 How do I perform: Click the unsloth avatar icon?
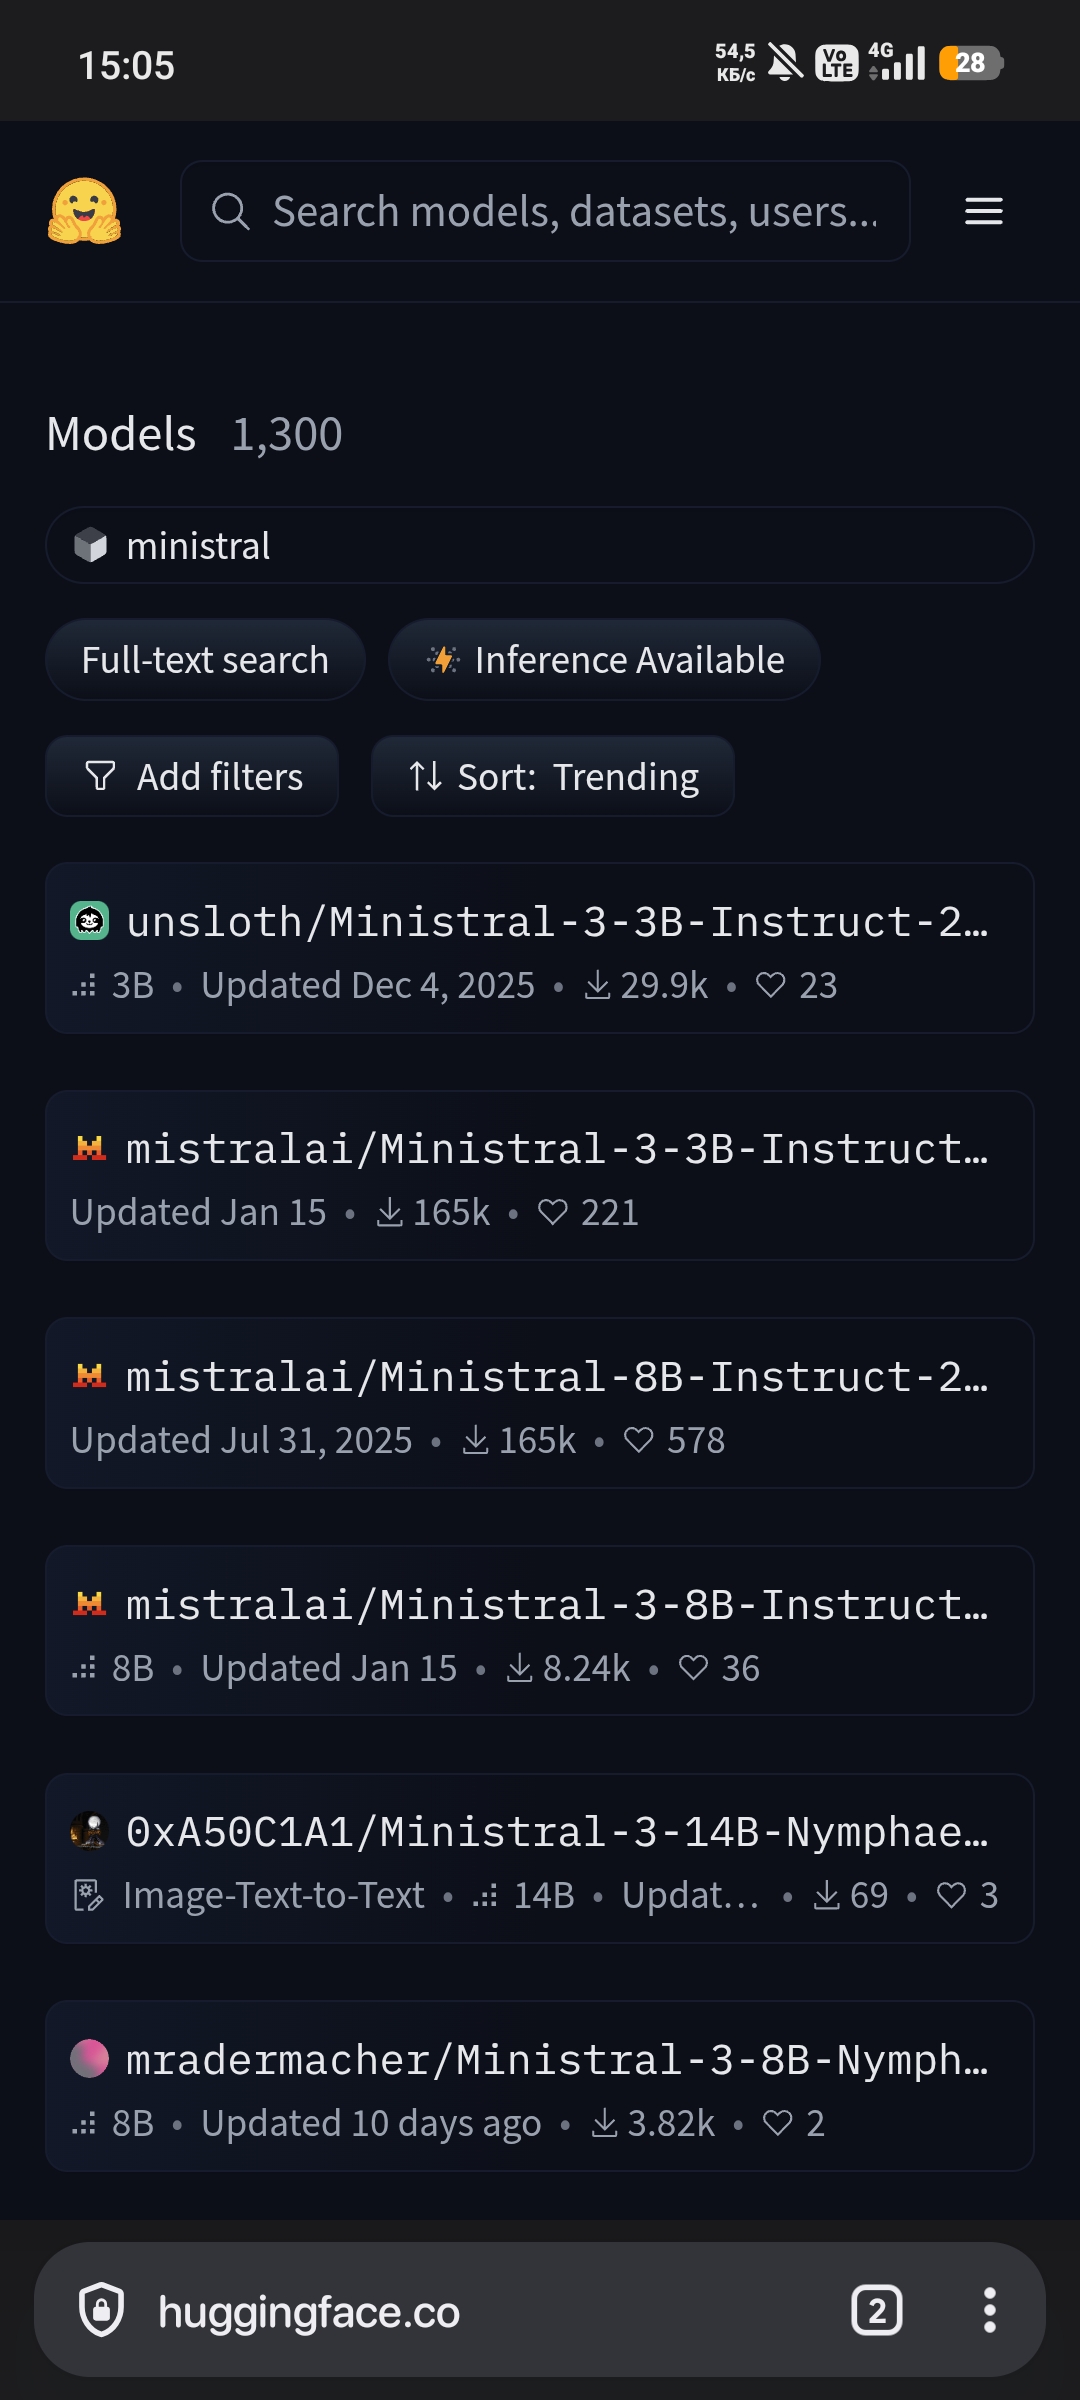pos(89,921)
